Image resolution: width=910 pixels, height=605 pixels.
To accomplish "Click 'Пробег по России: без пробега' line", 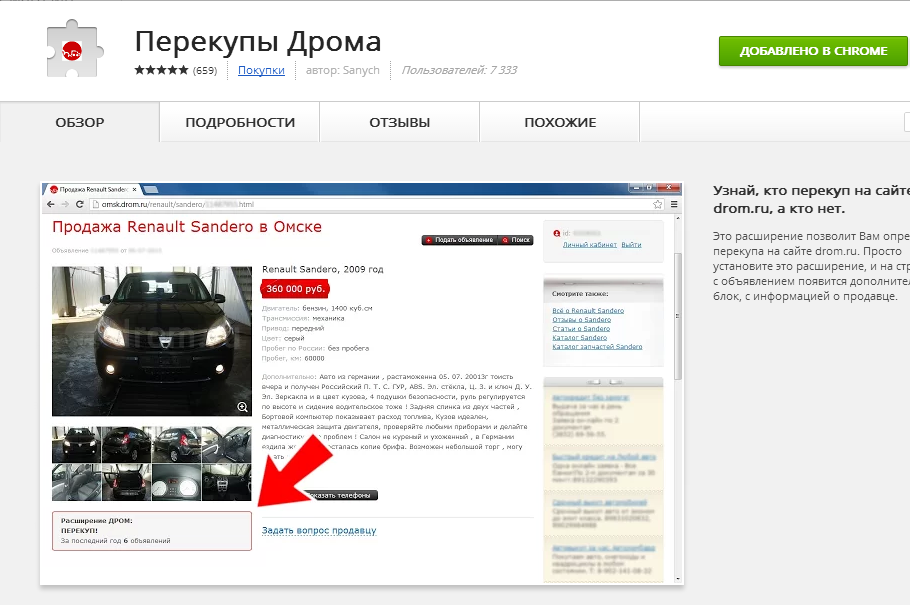I will (315, 348).
